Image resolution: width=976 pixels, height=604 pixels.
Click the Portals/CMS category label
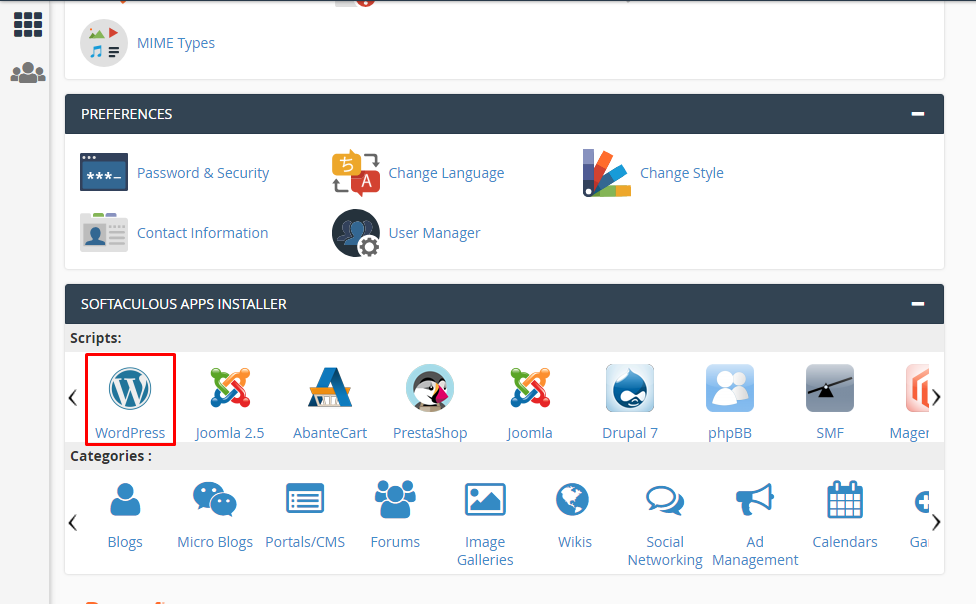[x=305, y=542]
